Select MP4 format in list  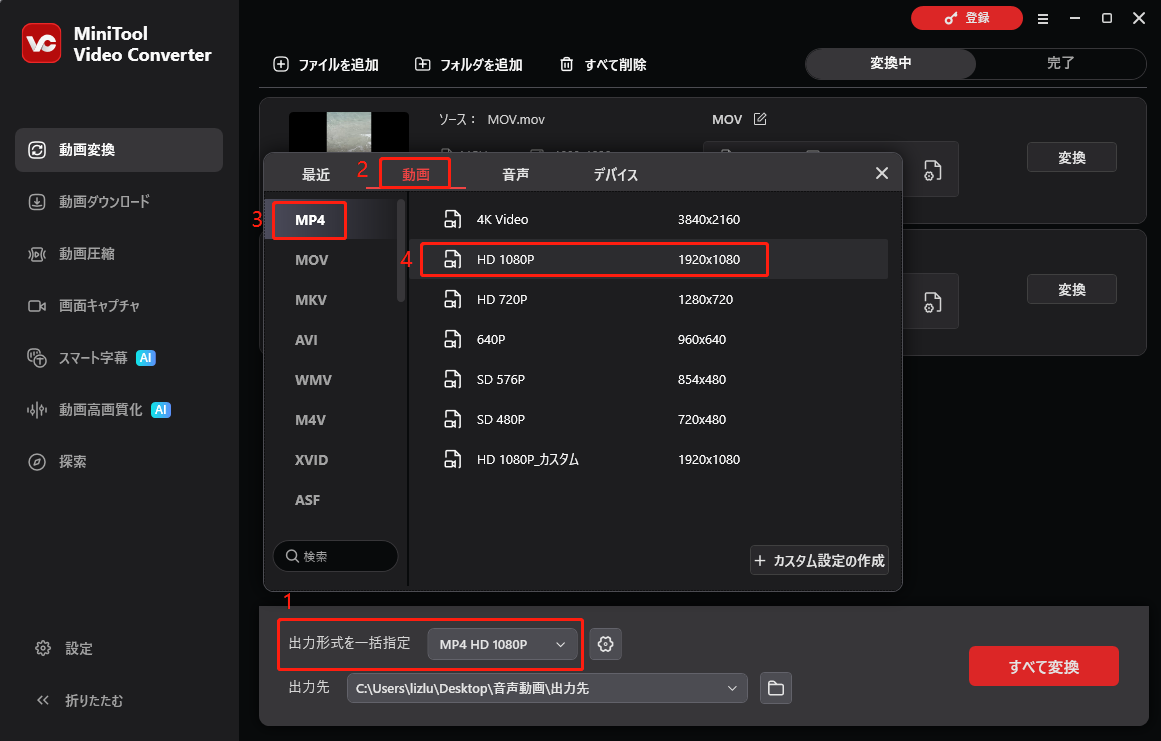click(x=310, y=220)
